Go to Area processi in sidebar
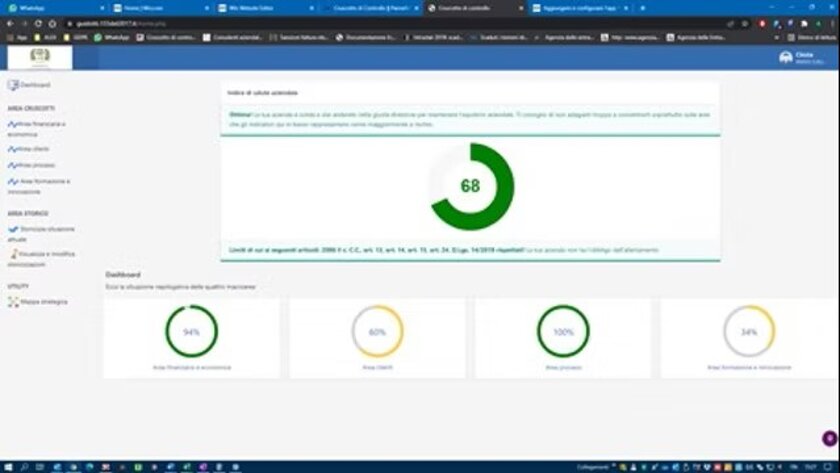The height and width of the screenshot is (473, 840). point(34,164)
